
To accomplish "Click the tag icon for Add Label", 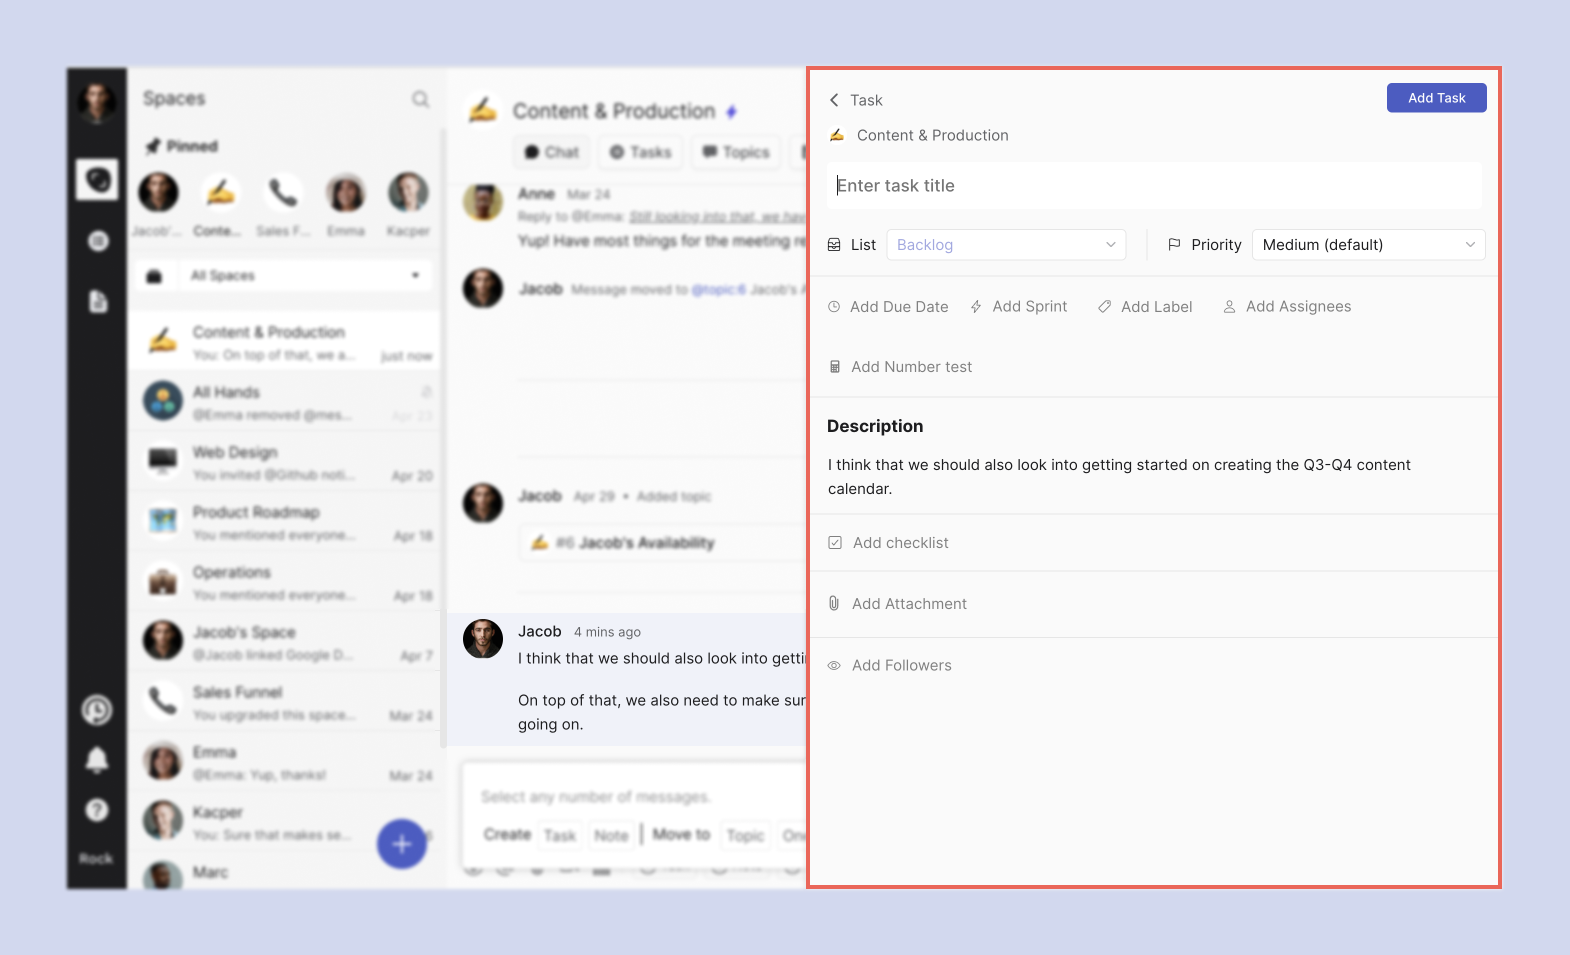I will 1104,307.
